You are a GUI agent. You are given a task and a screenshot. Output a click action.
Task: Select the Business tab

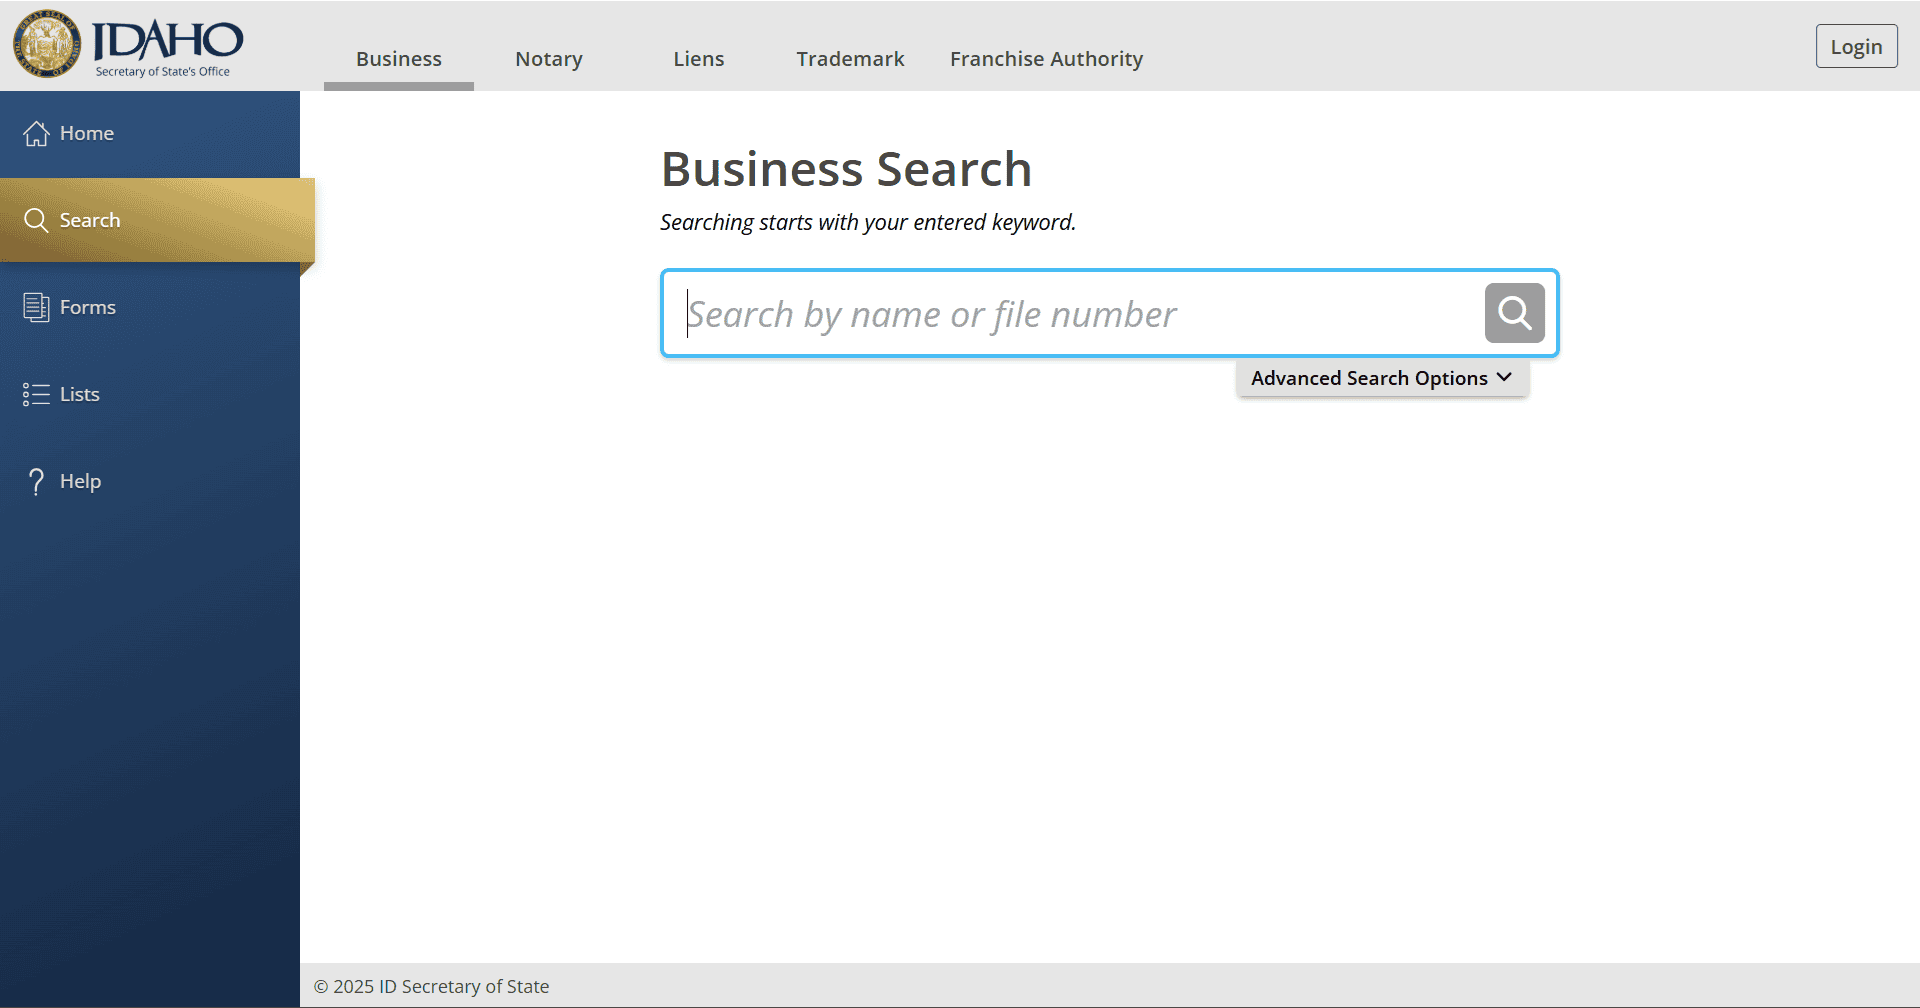click(x=398, y=59)
